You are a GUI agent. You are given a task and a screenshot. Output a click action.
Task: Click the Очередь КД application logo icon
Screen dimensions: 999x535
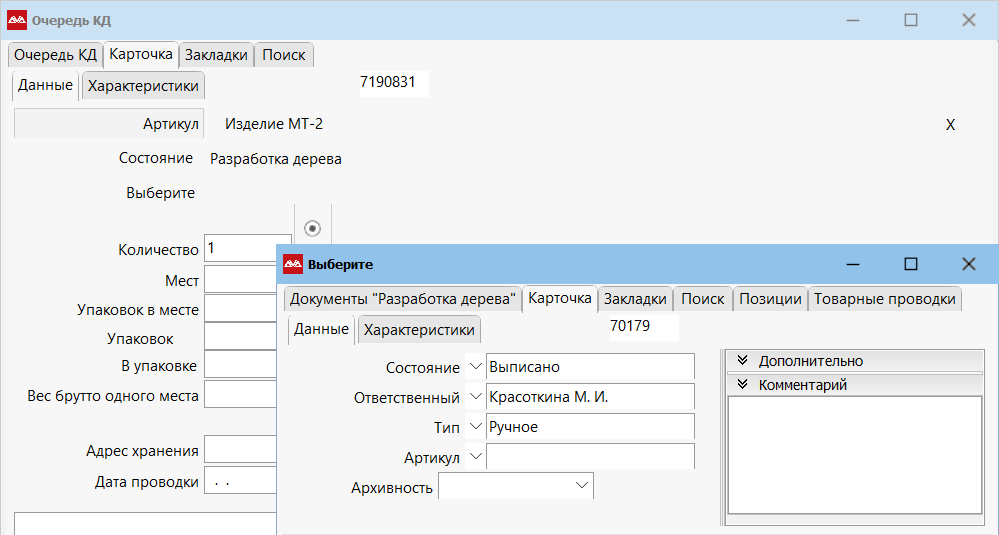17,20
